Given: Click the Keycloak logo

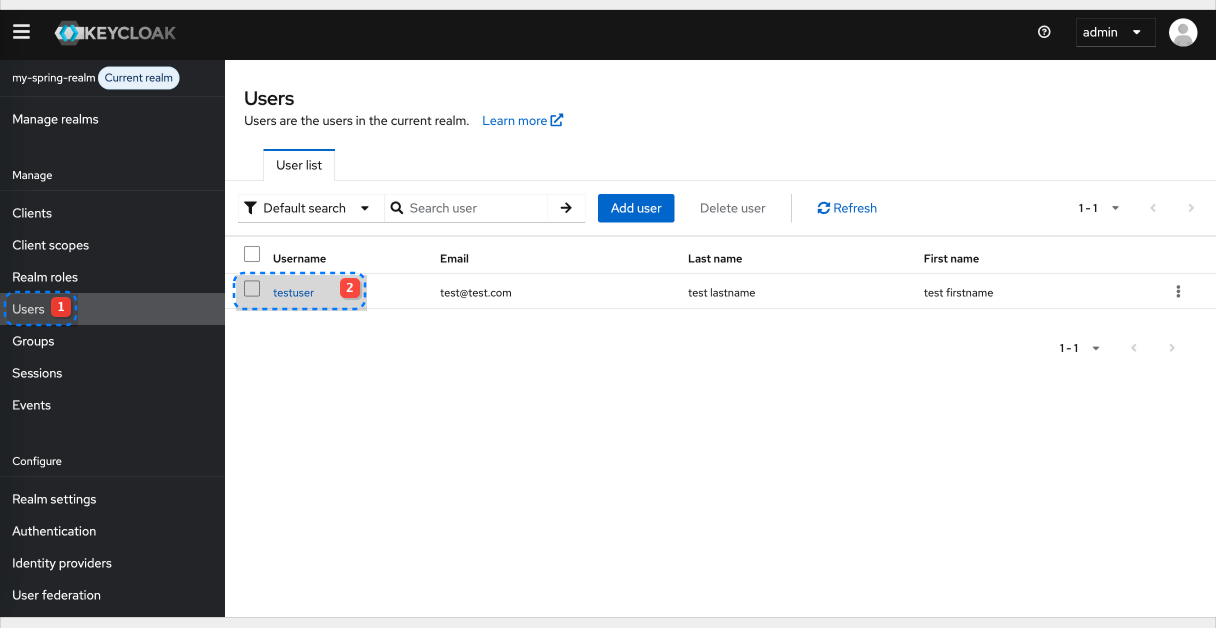Looking at the screenshot, I should (115, 31).
